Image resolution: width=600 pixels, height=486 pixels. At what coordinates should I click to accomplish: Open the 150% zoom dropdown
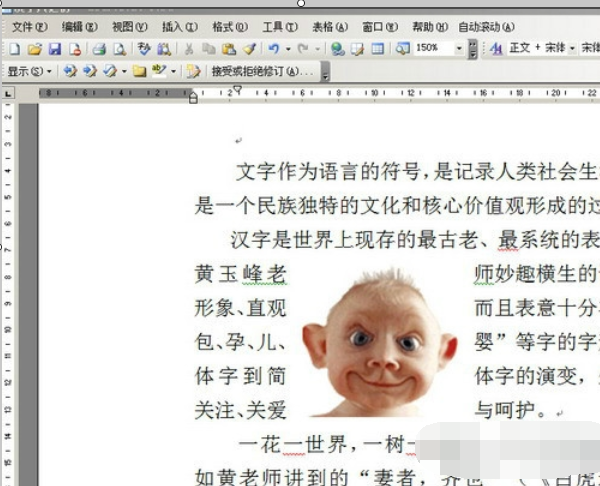(x=459, y=49)
